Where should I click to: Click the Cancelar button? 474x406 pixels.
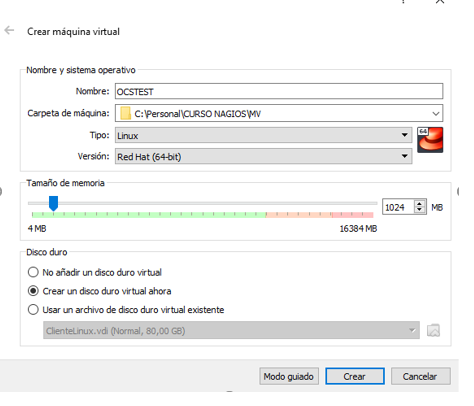[420, 376]
